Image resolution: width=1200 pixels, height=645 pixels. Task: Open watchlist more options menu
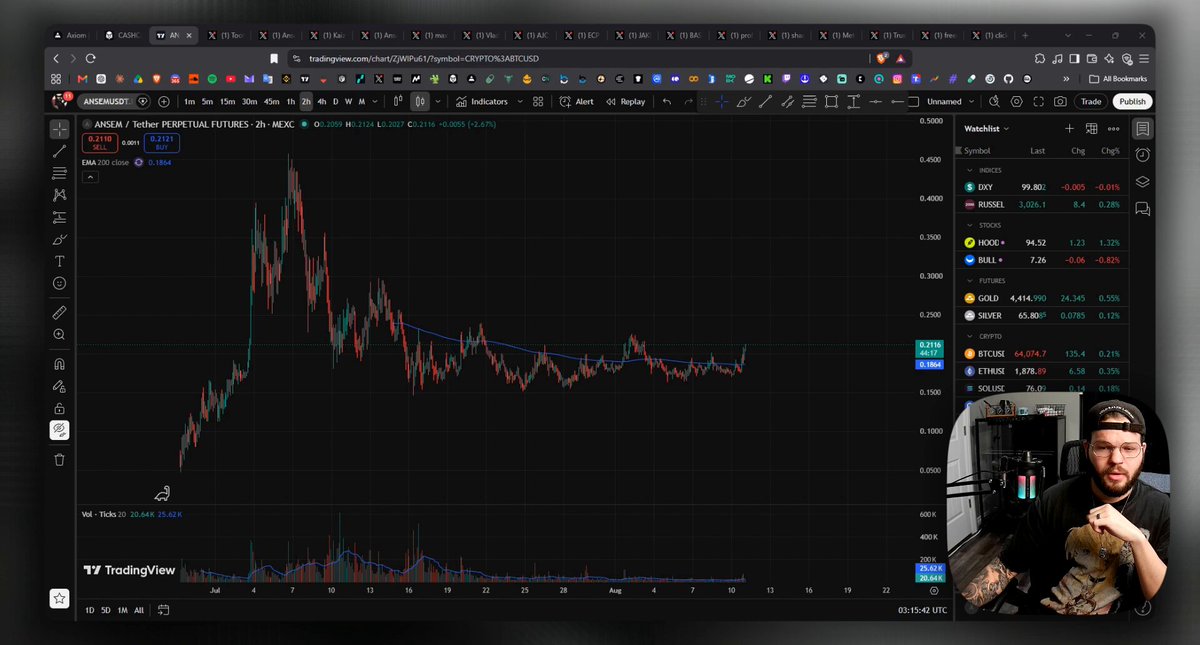1113,129
